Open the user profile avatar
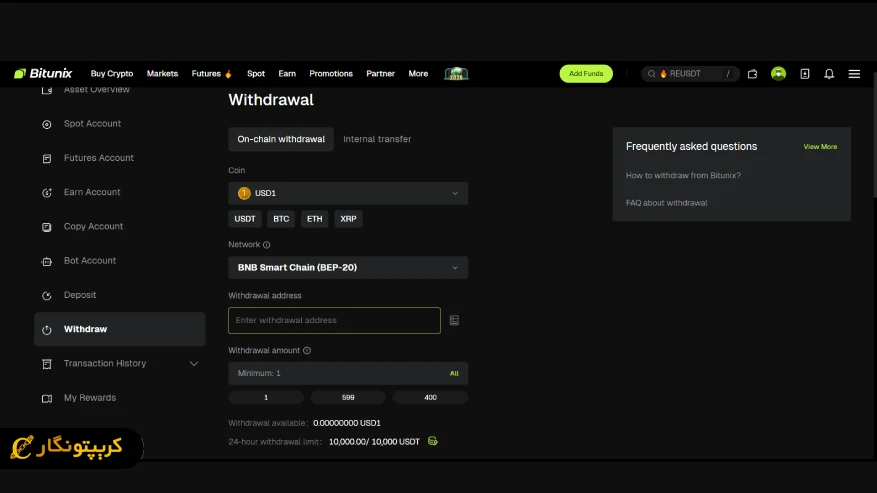 [x=778, y=73]
